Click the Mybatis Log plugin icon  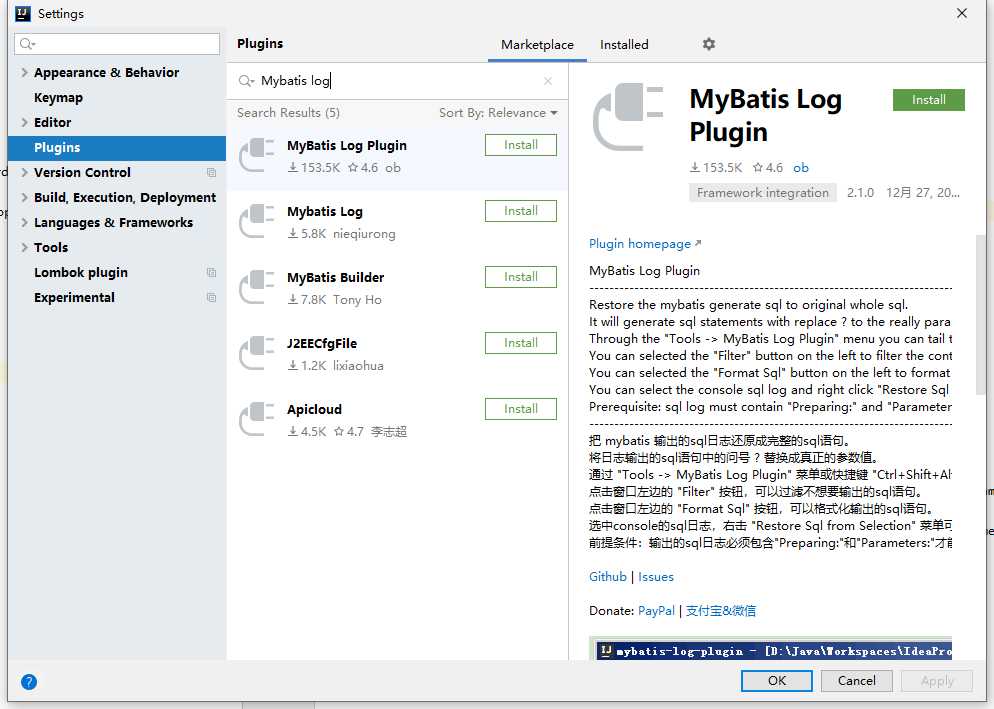pyautogui.click(x=257, y=221)
